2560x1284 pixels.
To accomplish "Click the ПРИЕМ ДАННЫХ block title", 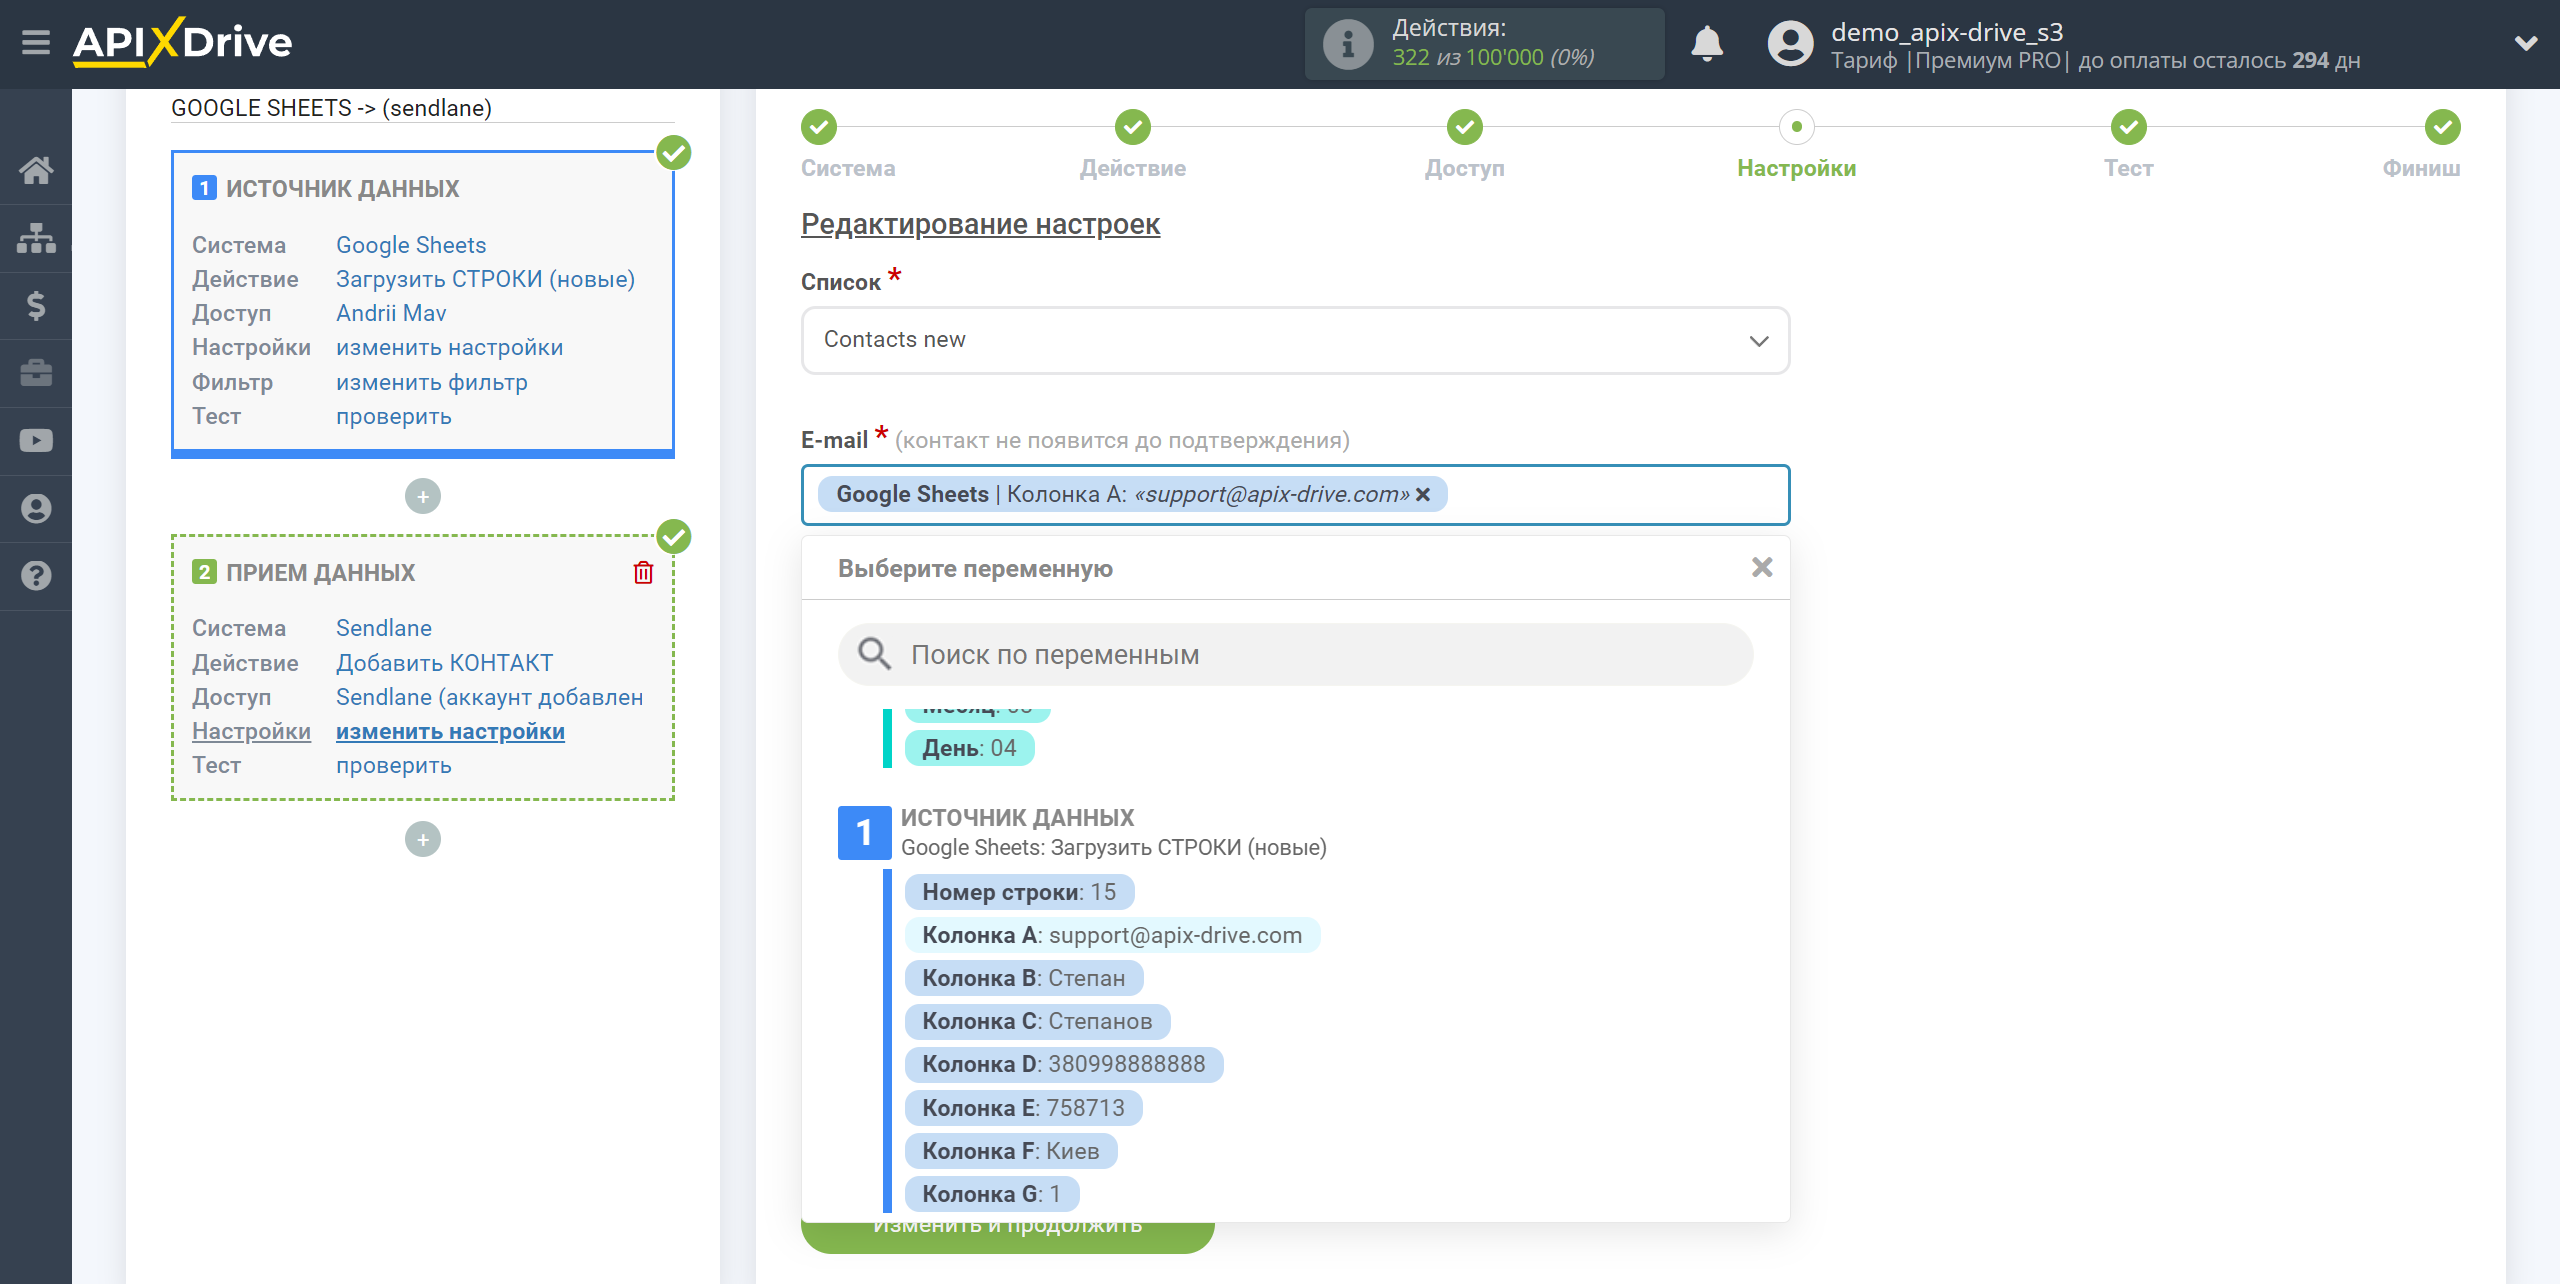I will (320, 573).
